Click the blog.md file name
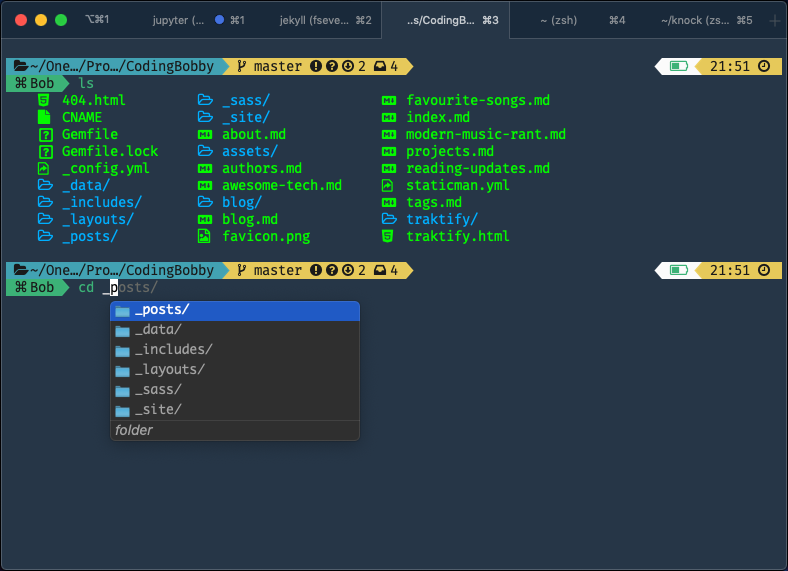 click(x=250, y=219)
